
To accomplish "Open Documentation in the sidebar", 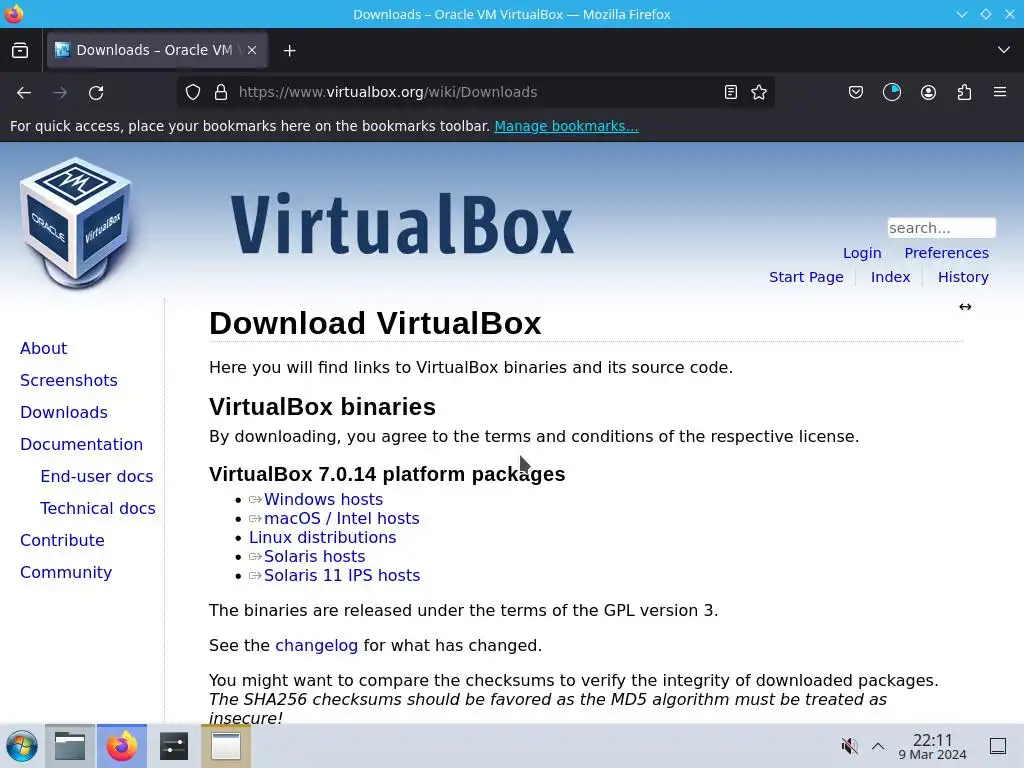I will (x=81, y=444).
